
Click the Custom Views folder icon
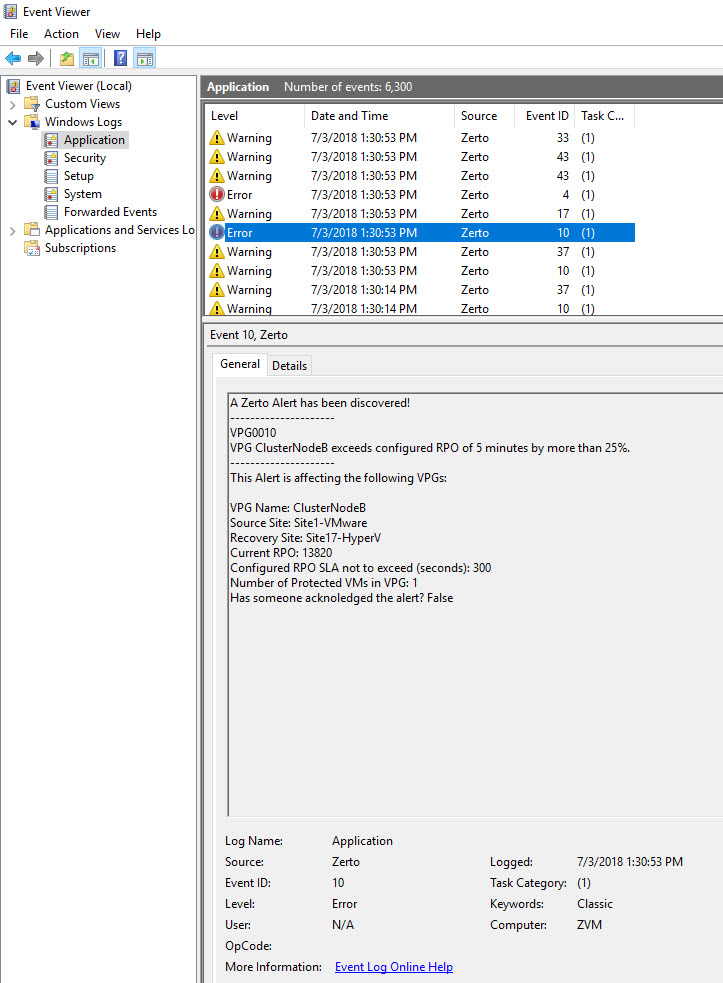(32, 104)
